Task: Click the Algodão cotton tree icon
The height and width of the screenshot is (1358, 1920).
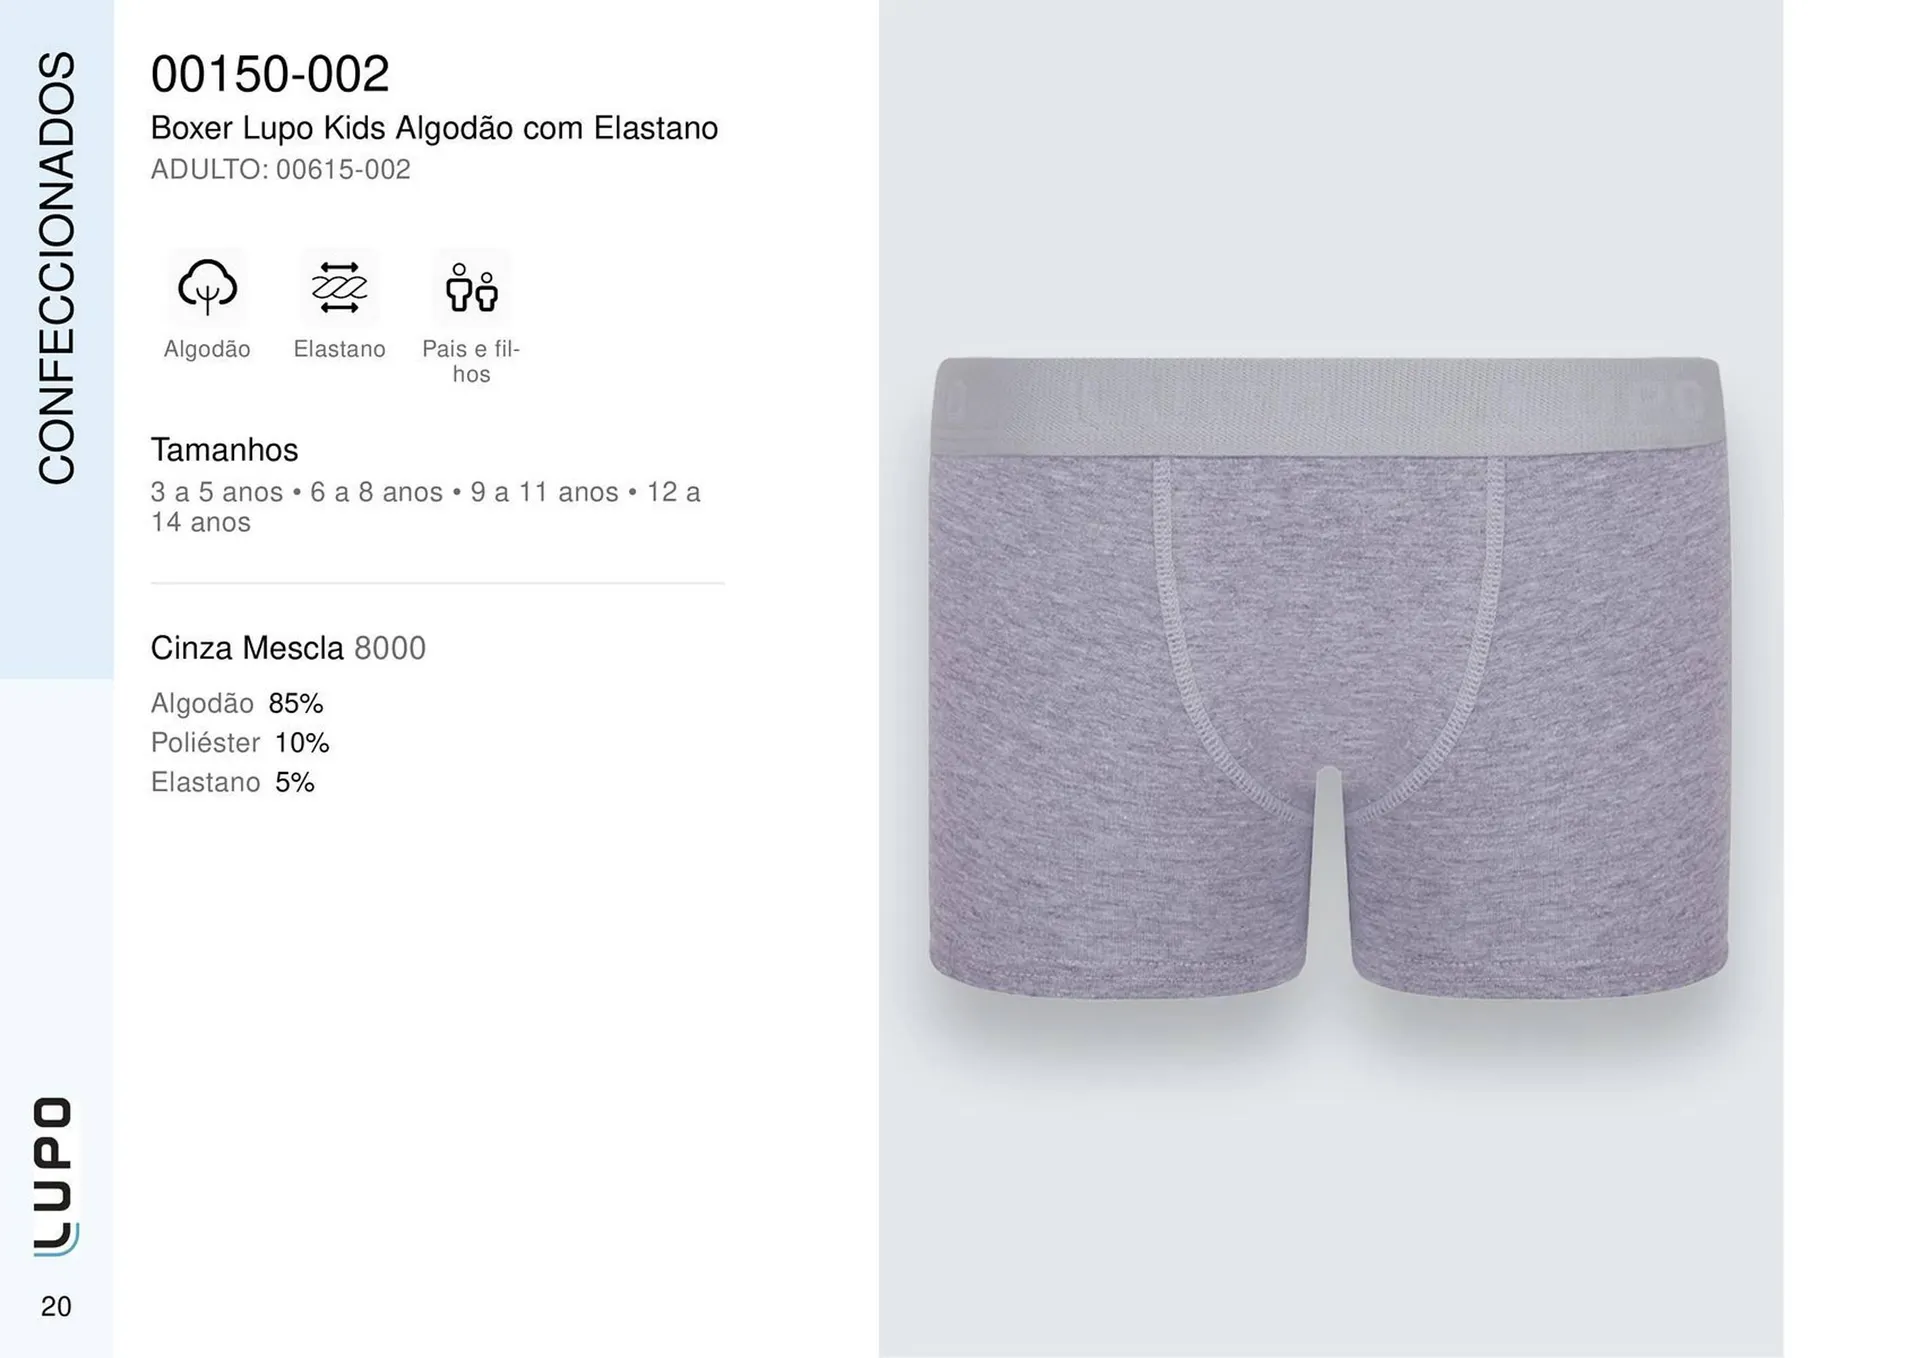Action: [207, 287]
